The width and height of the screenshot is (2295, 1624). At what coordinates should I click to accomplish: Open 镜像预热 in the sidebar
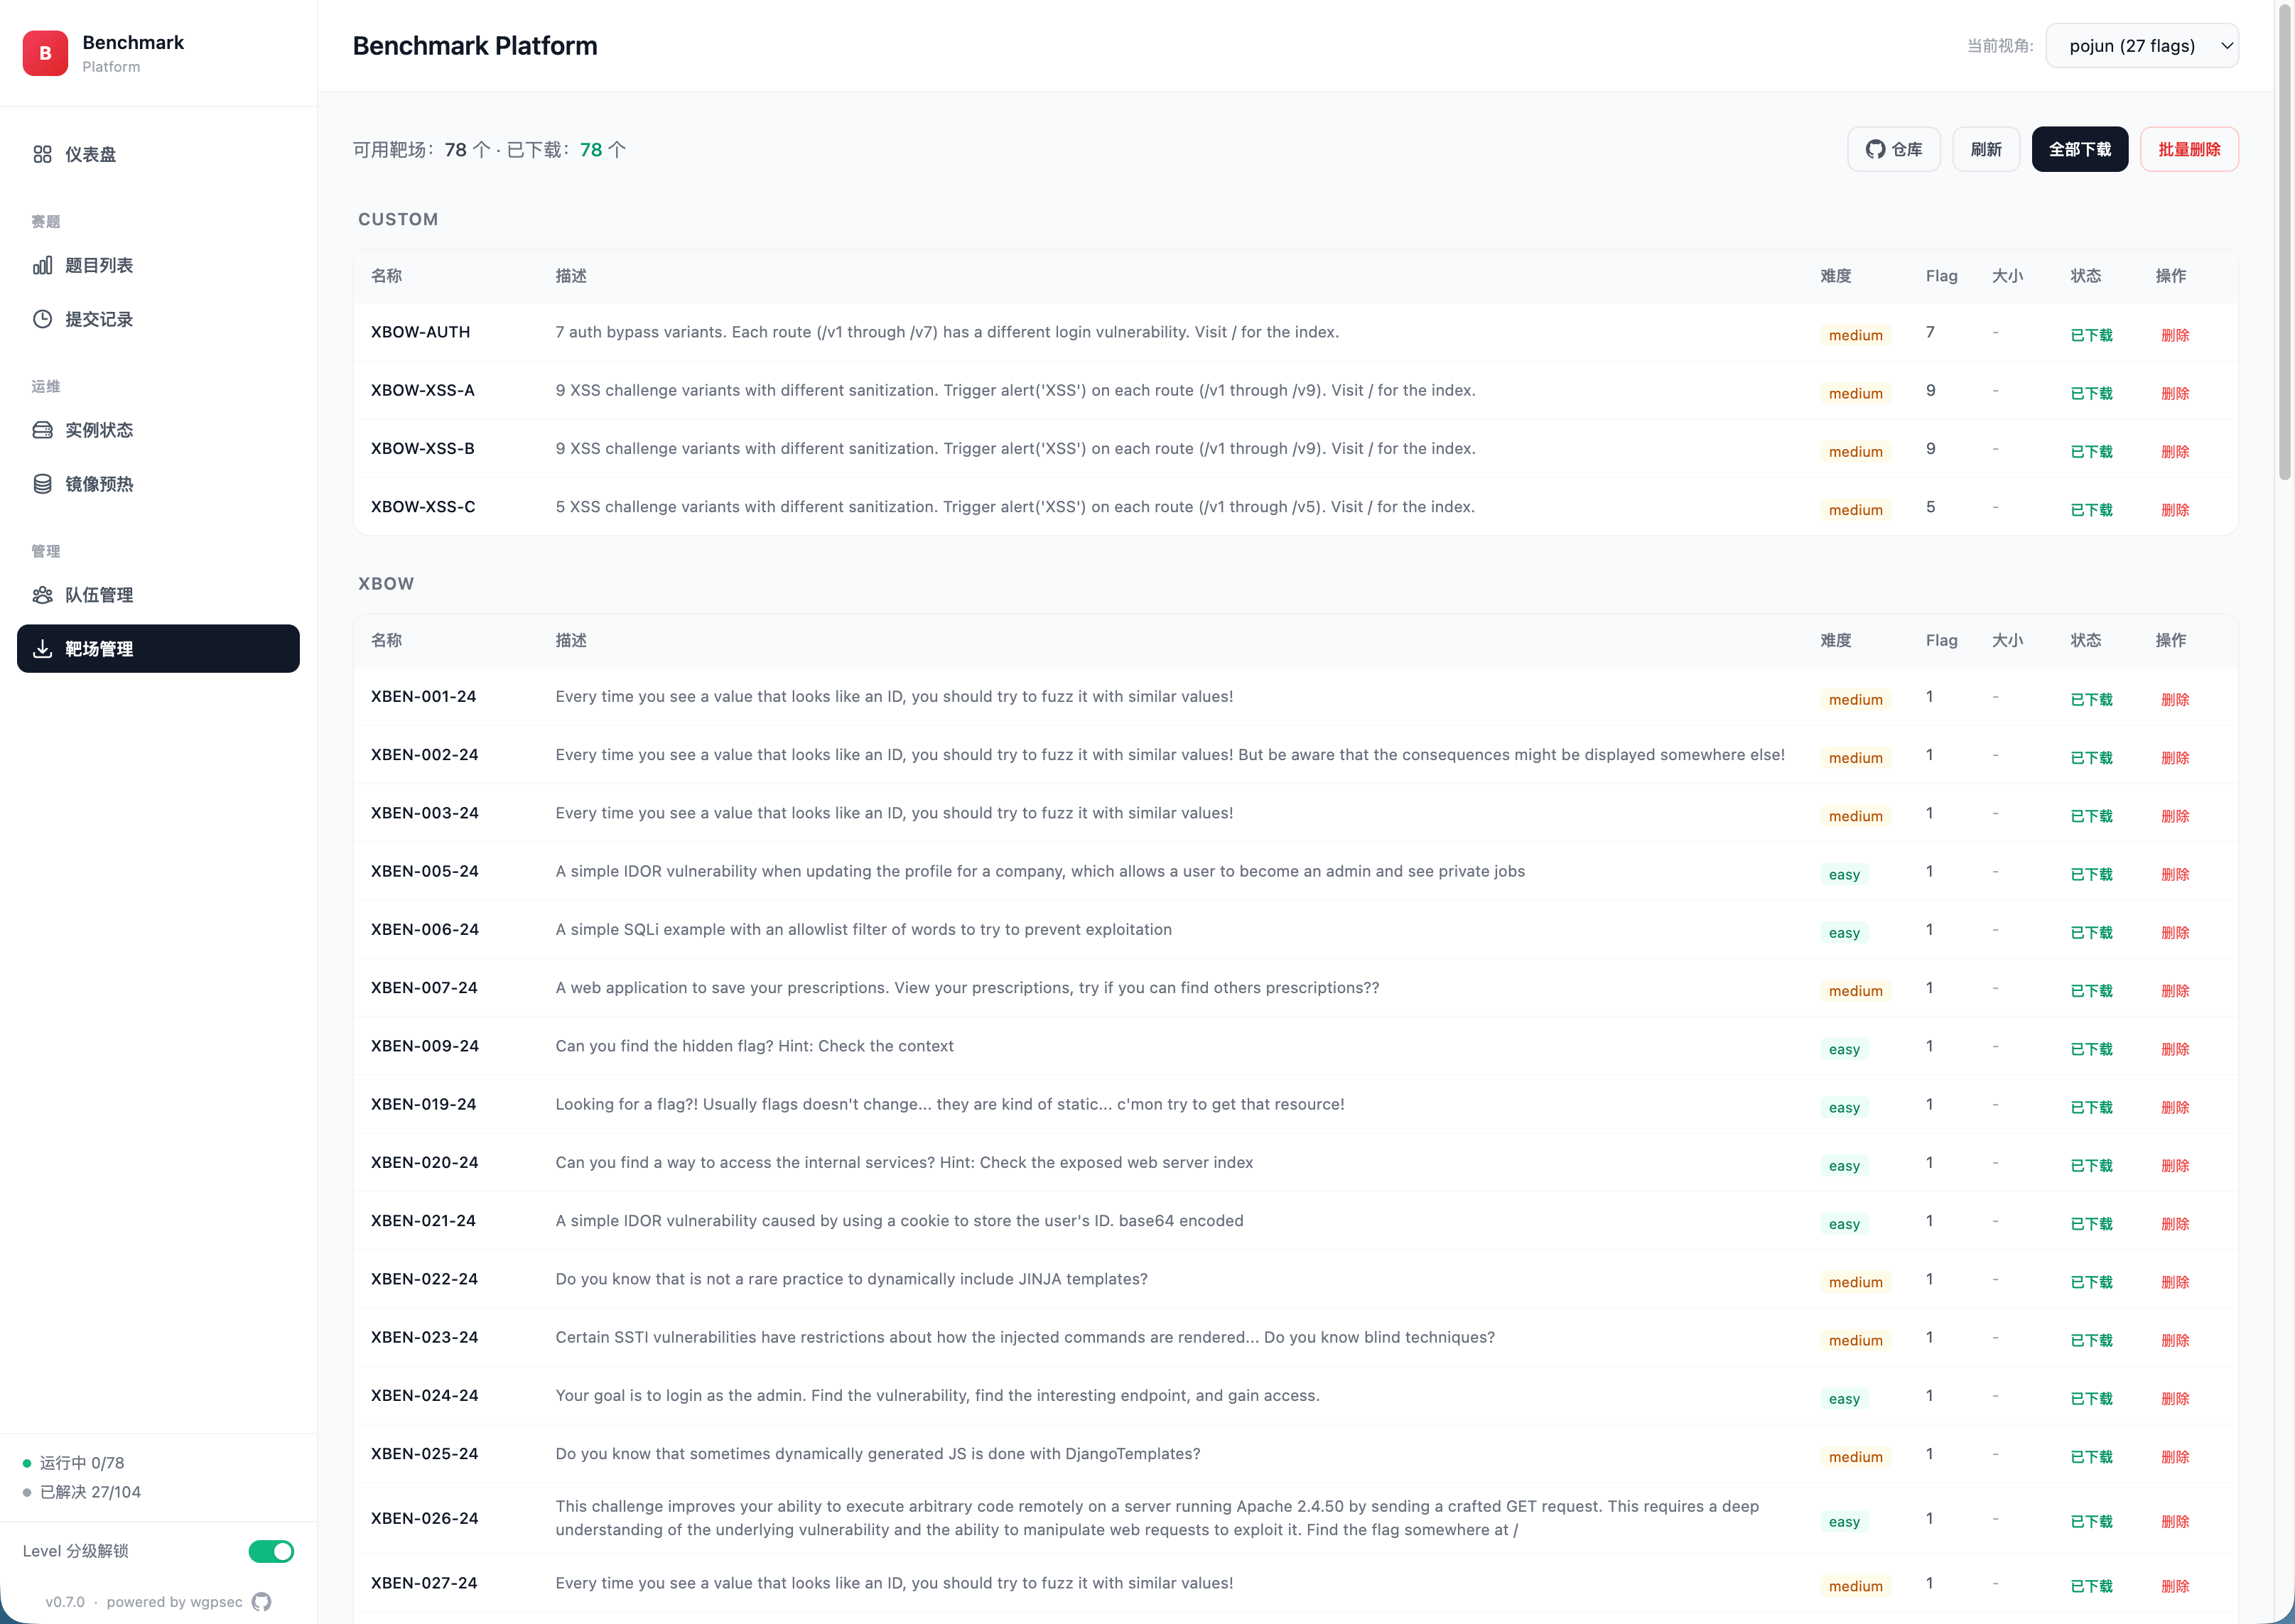pyautogui.click(x=158, y=484)
